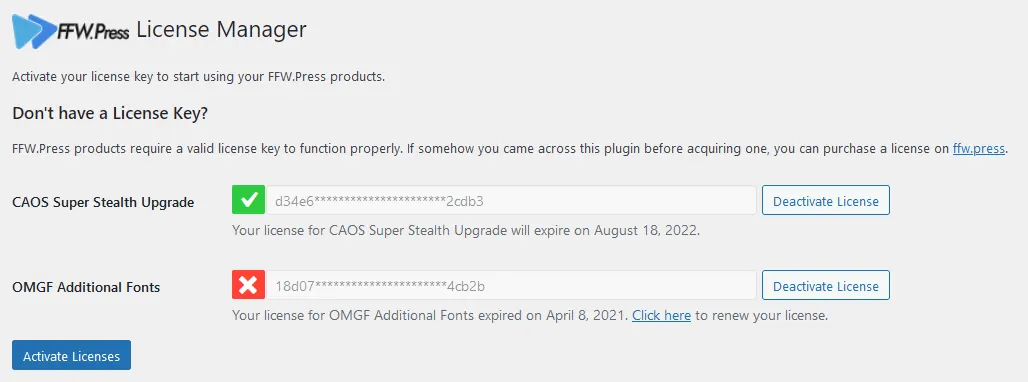Focus the OMGF Additional Fonts license key field
The height and width of the screenshot is (382, 1028).
coord(511,286)
